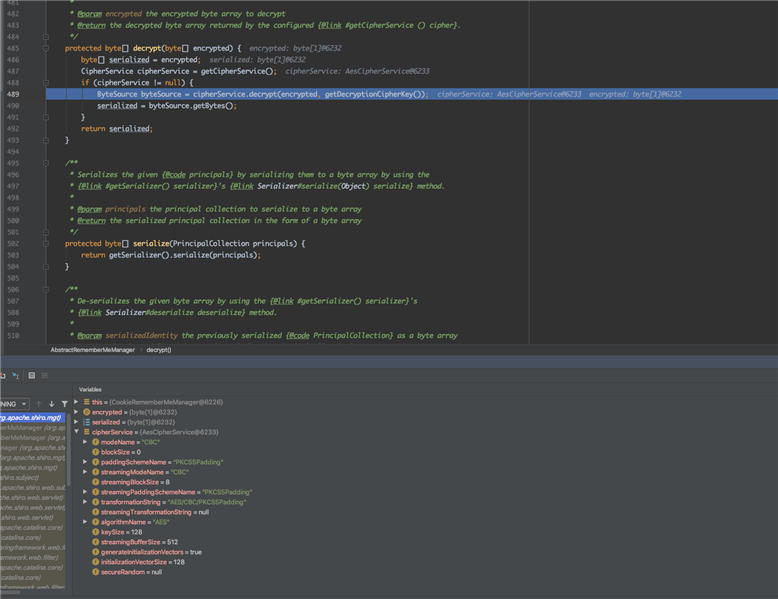
Task: Click the Frames list vertical scrollbar
Action: (x=68, y=452)
